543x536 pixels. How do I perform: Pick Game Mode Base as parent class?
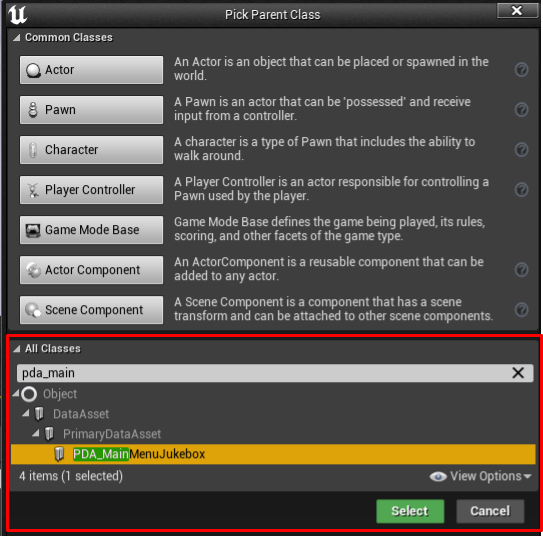pos(91,230)
